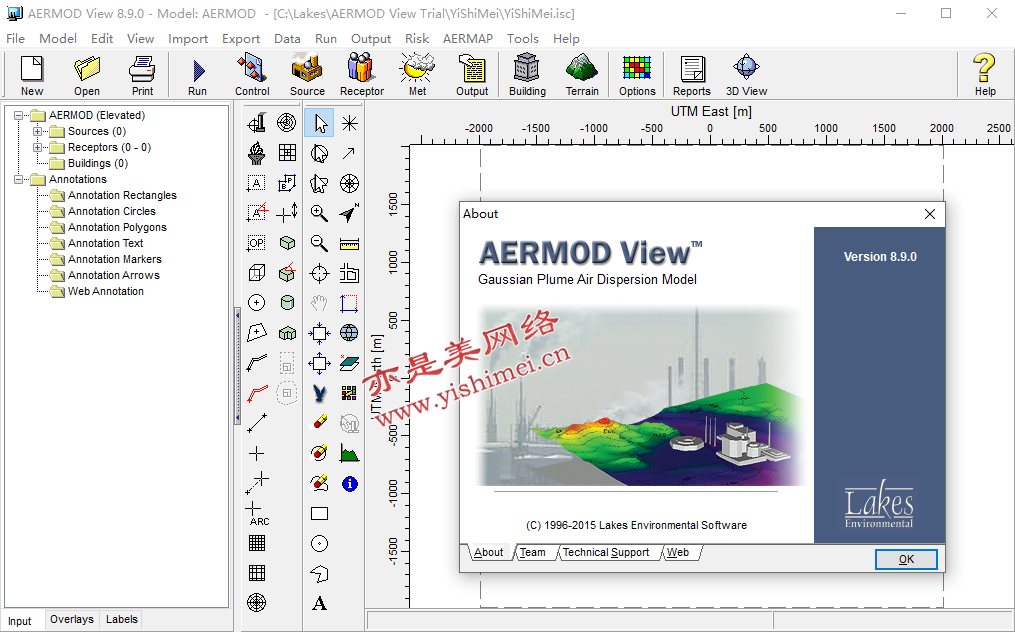The height and width of the screenshot is (632, 1015).
Task: Click OK in the About dialog
Action: (x=906, y=559)
